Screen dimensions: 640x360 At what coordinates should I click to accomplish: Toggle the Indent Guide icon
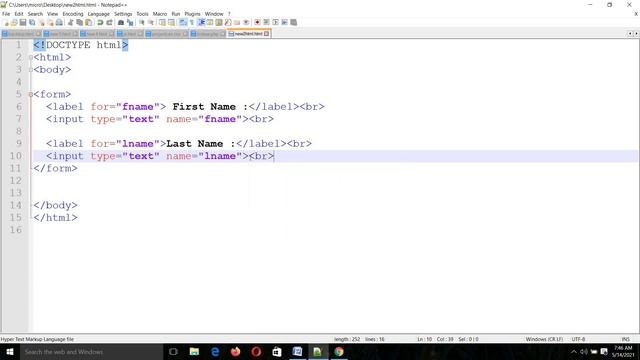pyautogui.click(x=201, y=22)
